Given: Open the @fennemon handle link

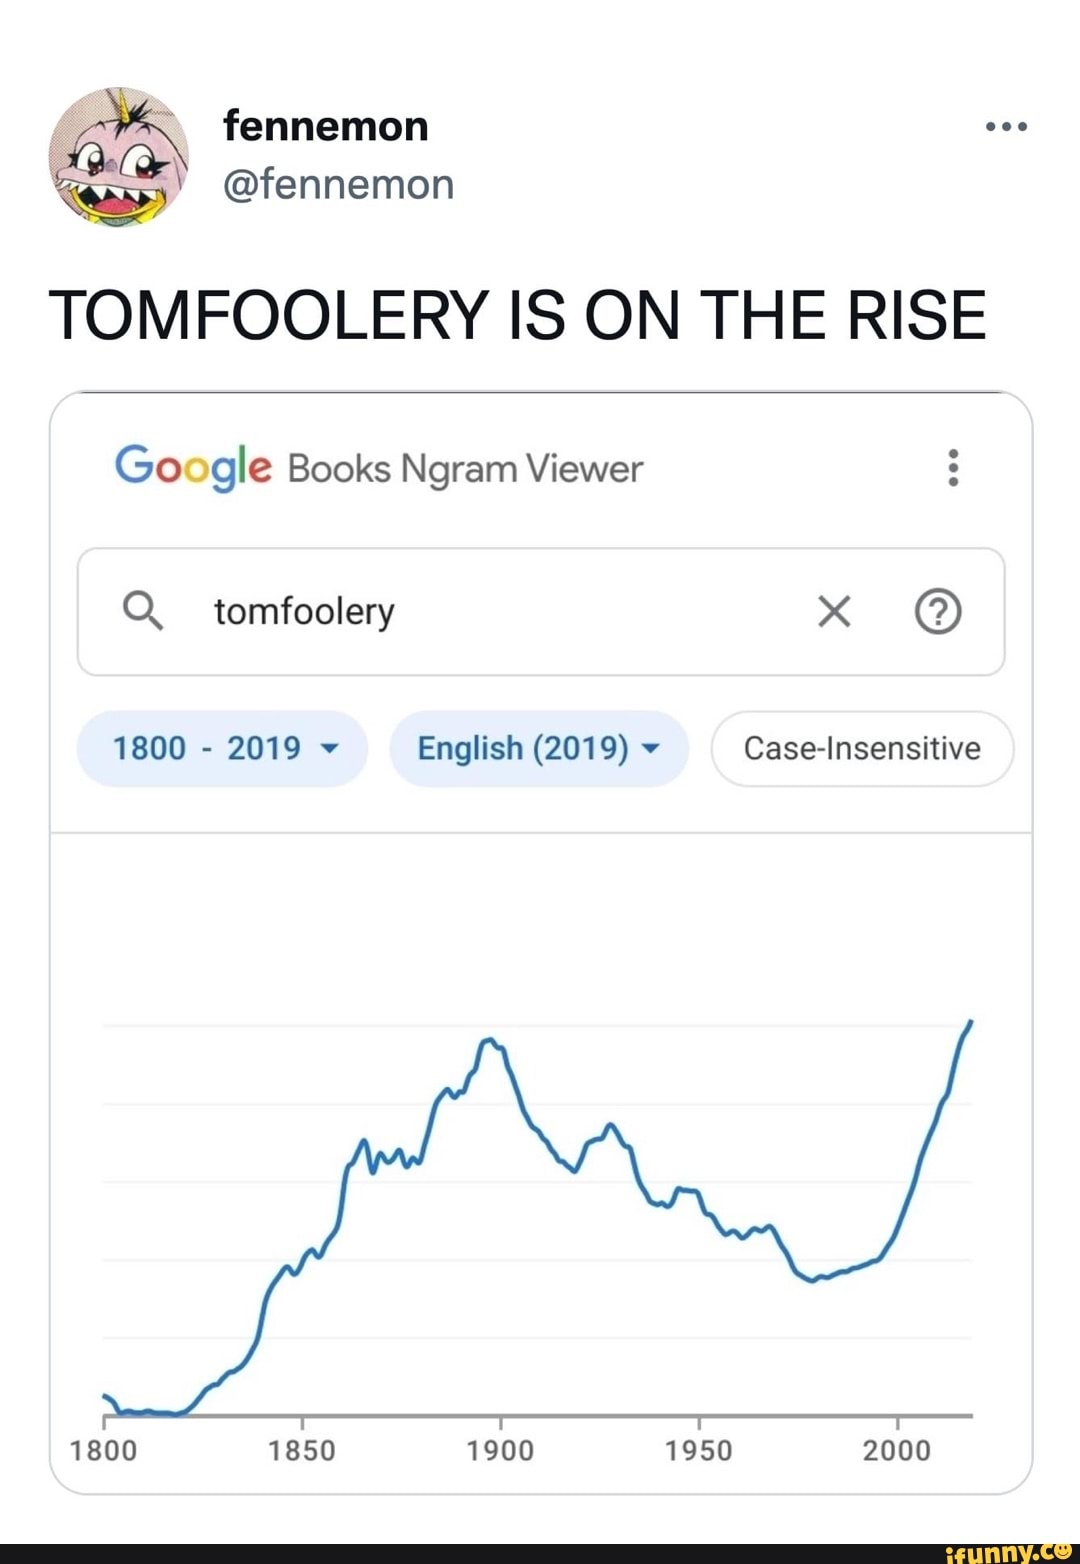Looking at the screenshot, I should (x=338, y=184).
